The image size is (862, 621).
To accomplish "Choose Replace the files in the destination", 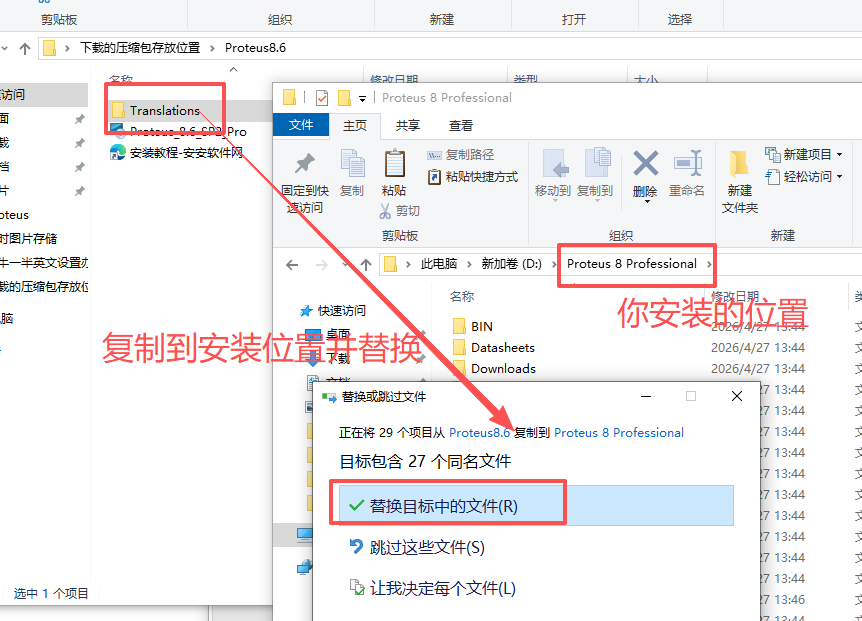I will click(536, 506).
